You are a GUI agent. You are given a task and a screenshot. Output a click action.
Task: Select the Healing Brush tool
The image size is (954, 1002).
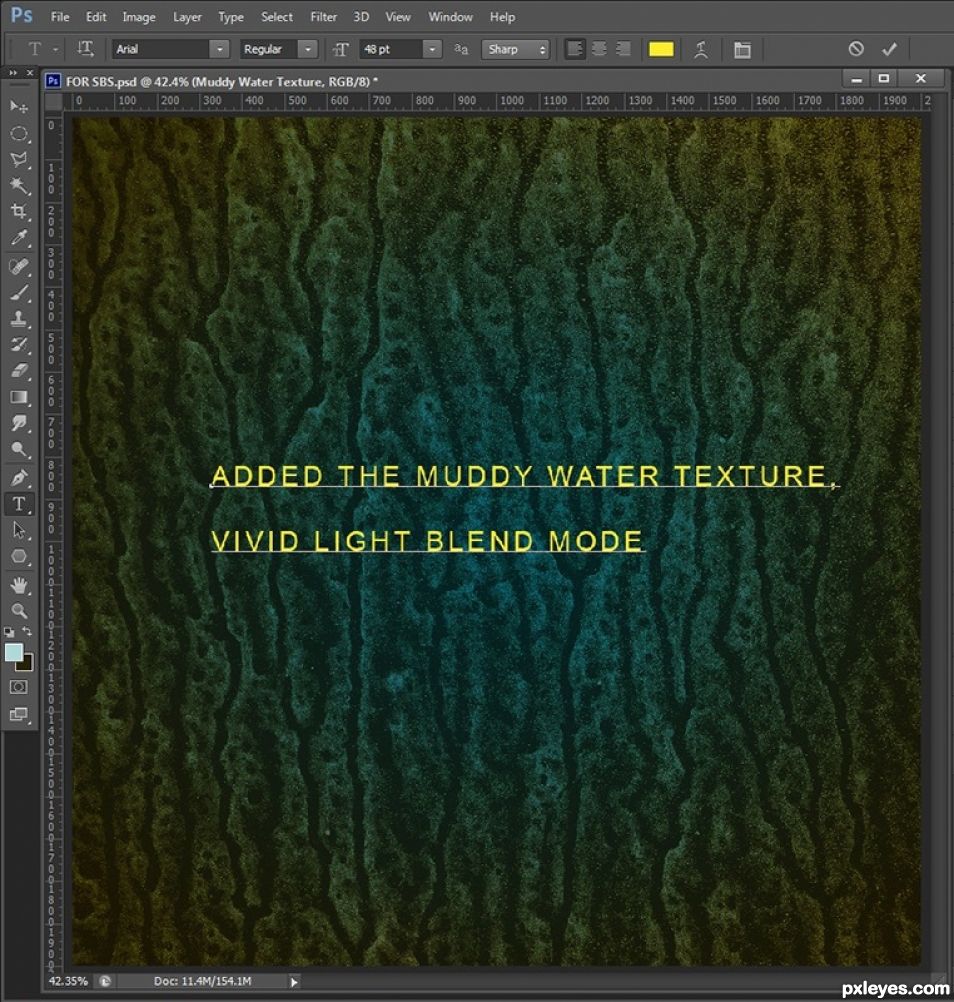pyautogui.click(x=19, y=266)
